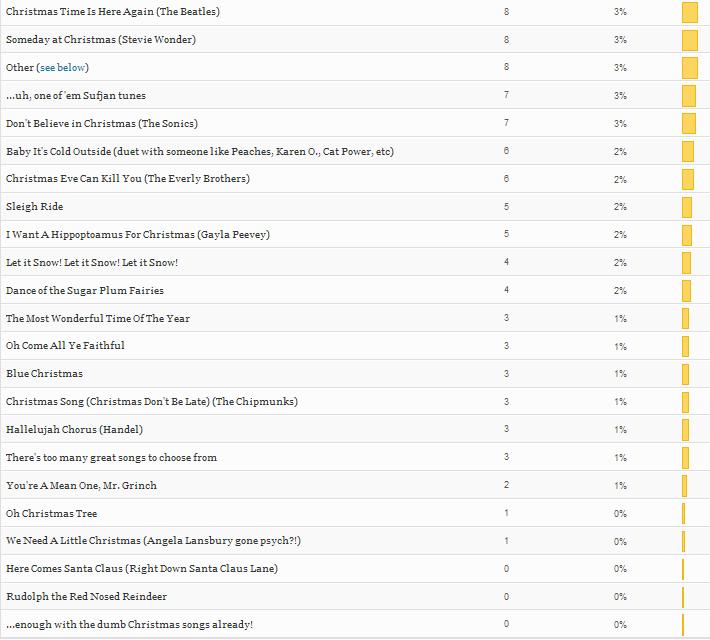The width and height of the screenshot is (710, 640).
Task: Click the vote count for We Need A Little Christmas
Action: [x=507, y=541]
